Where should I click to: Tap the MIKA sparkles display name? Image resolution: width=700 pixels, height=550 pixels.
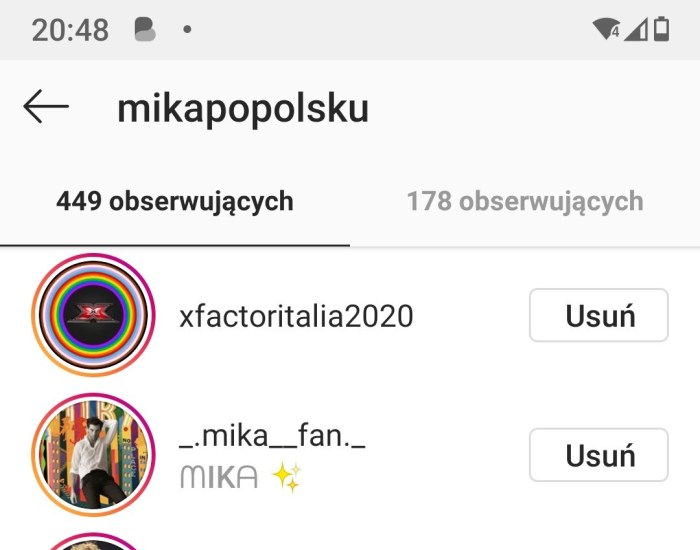(241, 477)
